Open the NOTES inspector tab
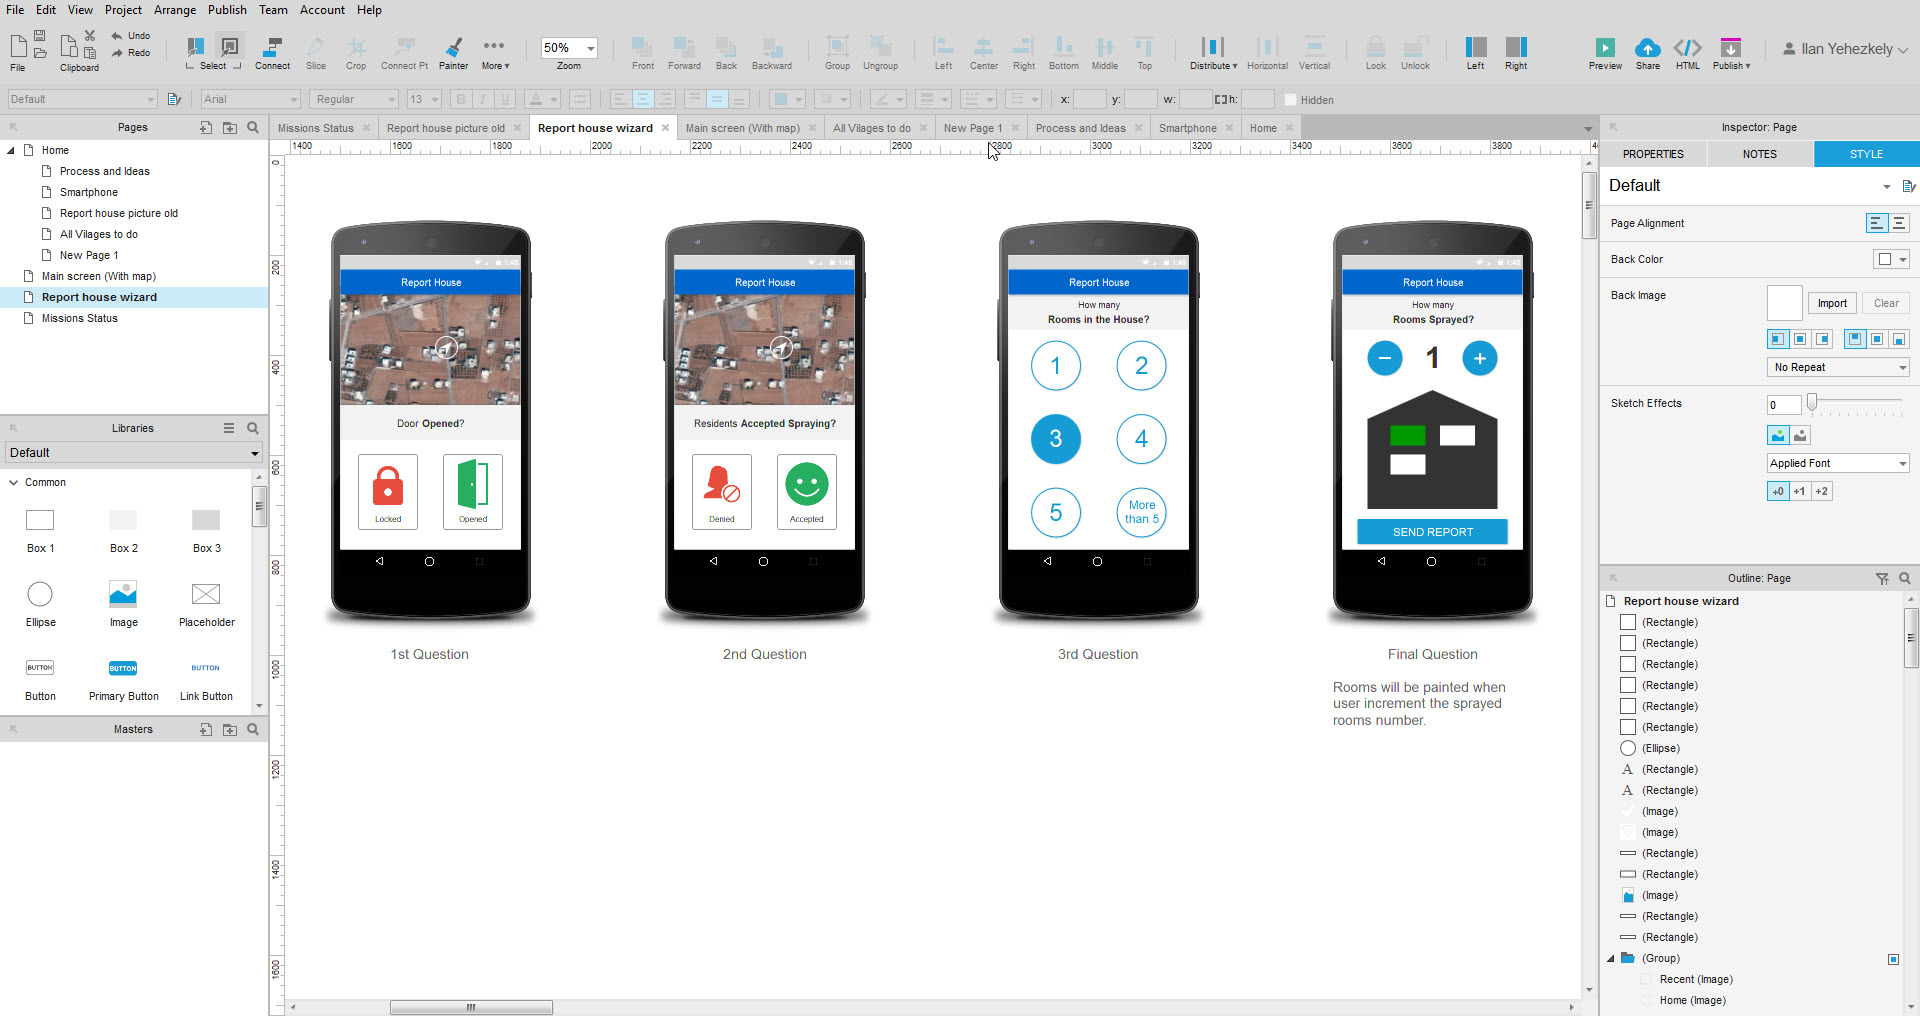This screenshot has width=1920, height=1016. point(1760,154)
